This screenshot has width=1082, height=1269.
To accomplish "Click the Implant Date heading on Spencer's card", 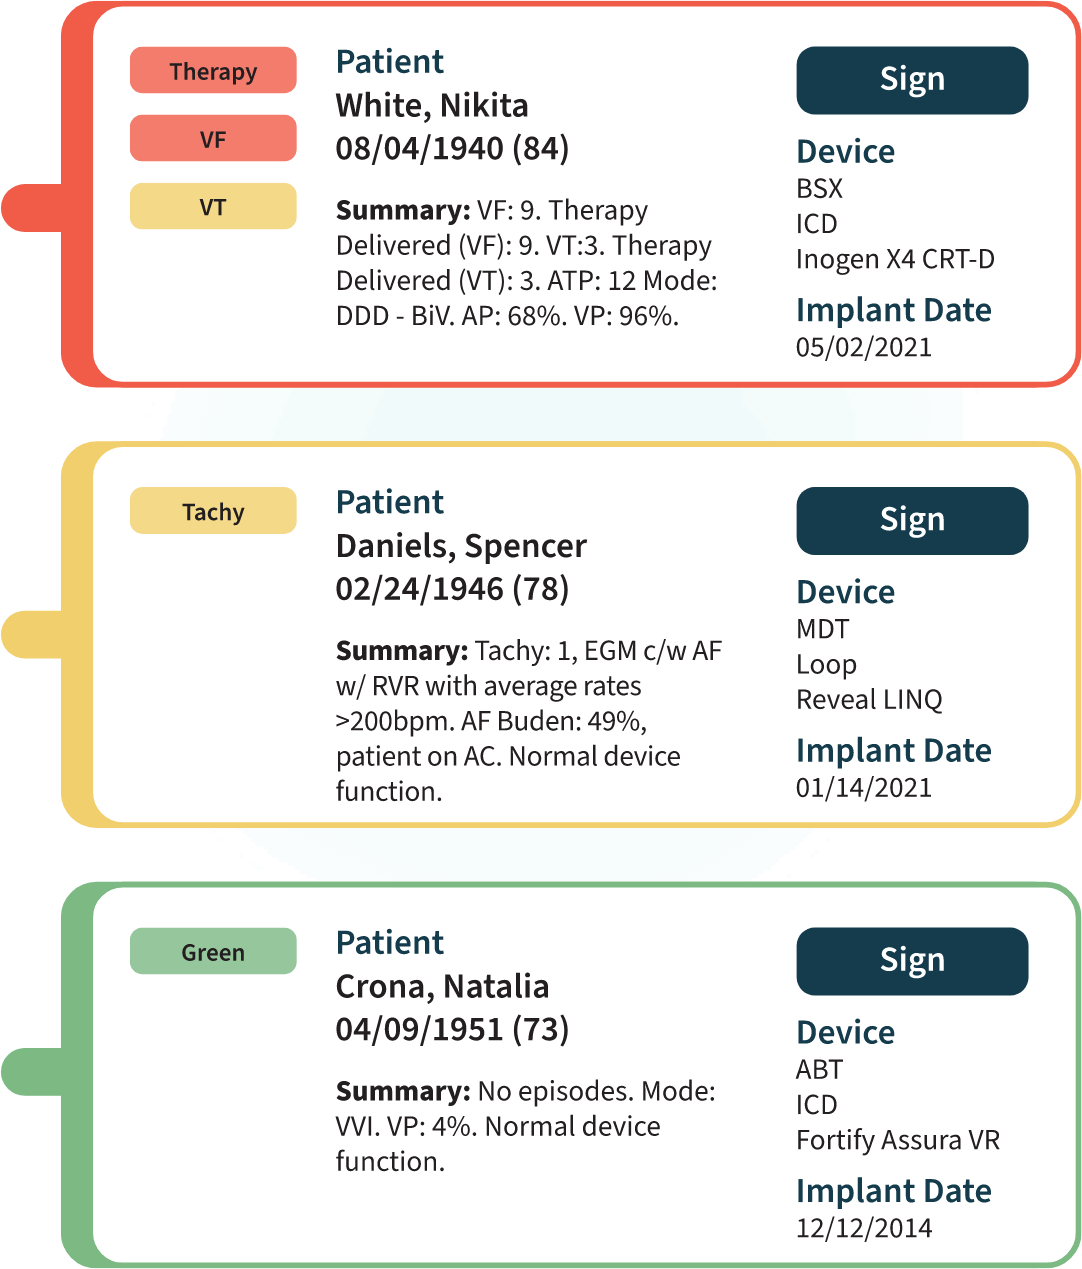I will (x=894, y=750).
